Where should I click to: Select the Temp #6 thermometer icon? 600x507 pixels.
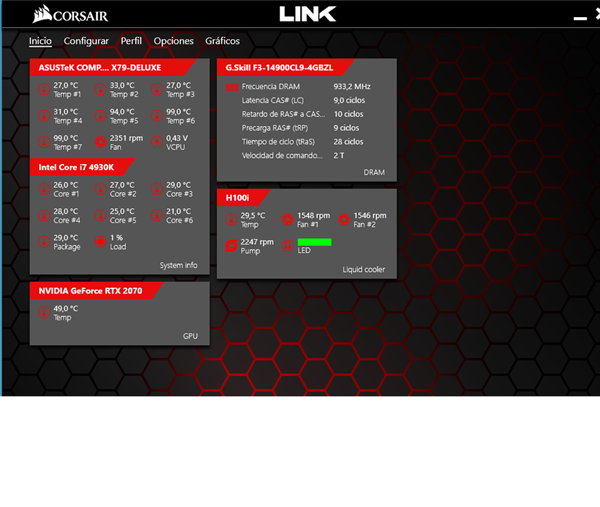(157, 116)
